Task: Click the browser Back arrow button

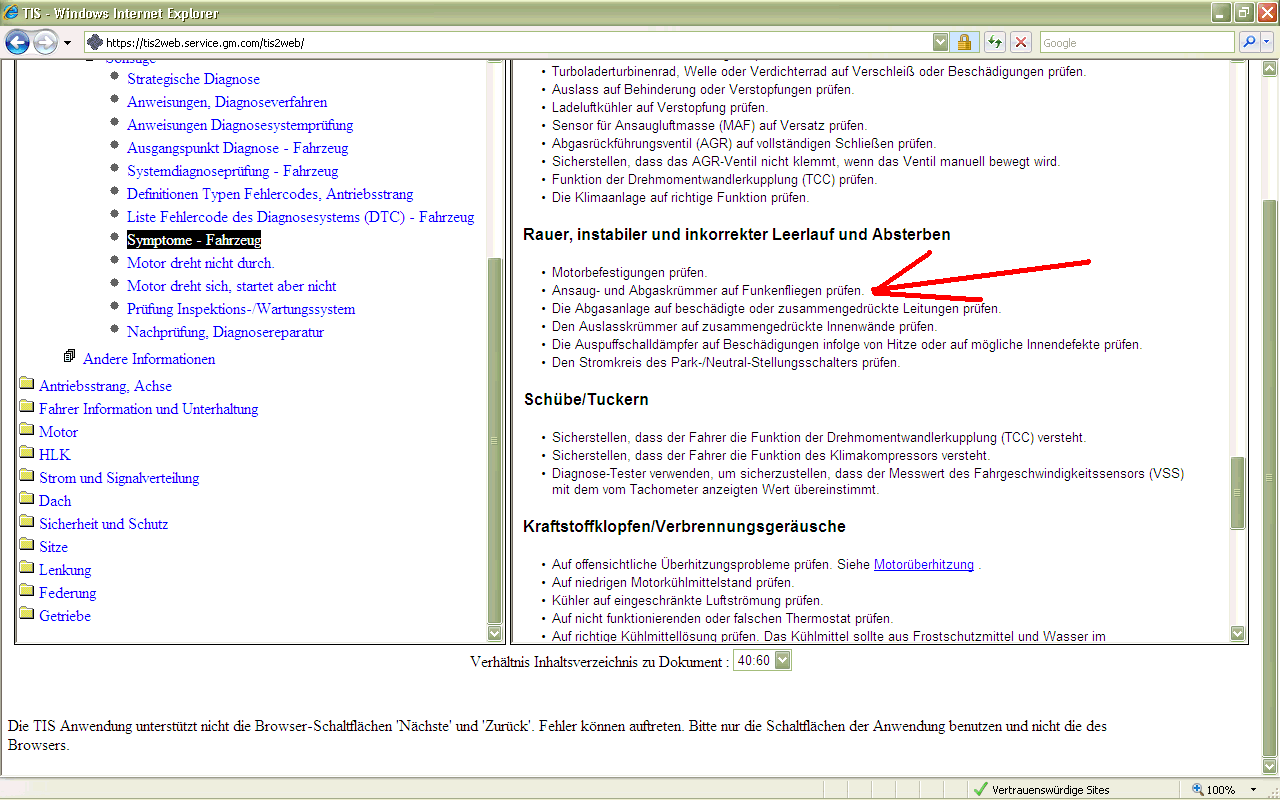Action: pos(18,42)
